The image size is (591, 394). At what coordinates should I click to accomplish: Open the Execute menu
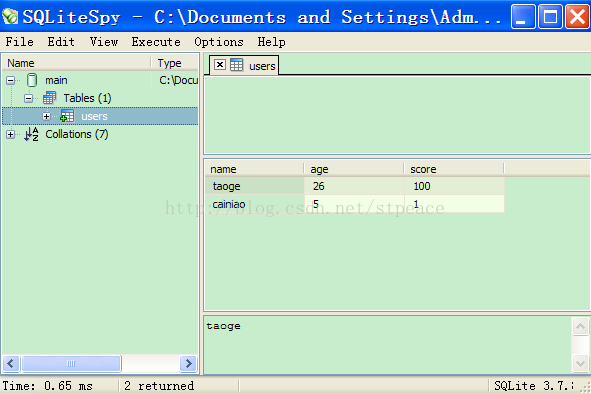(x=156, y=42)
